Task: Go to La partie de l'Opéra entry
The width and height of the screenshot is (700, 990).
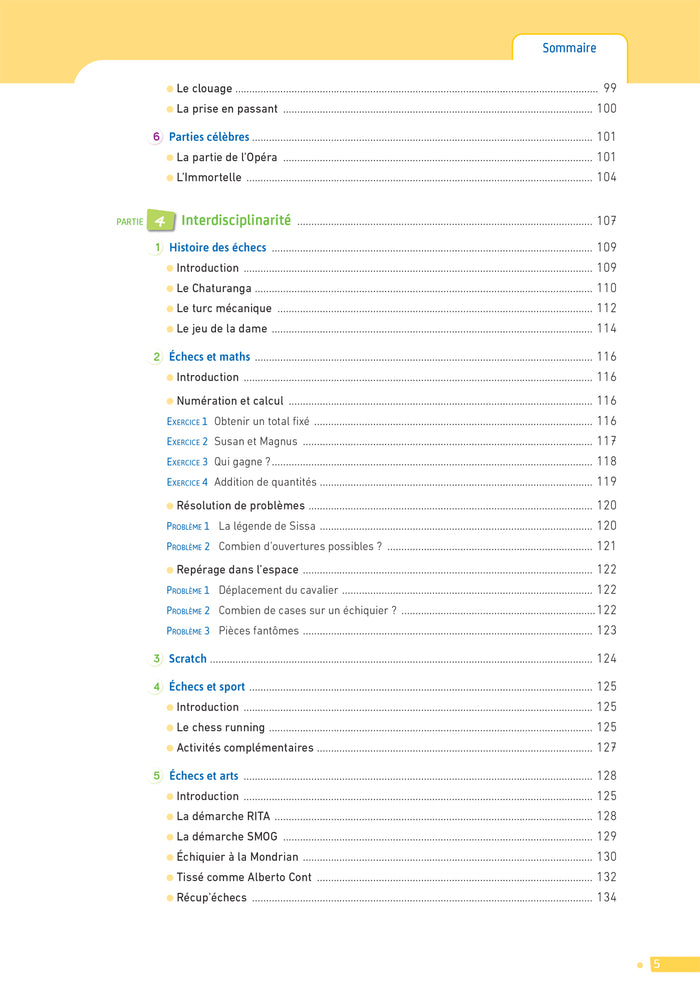Action: (x=227, y=157)
